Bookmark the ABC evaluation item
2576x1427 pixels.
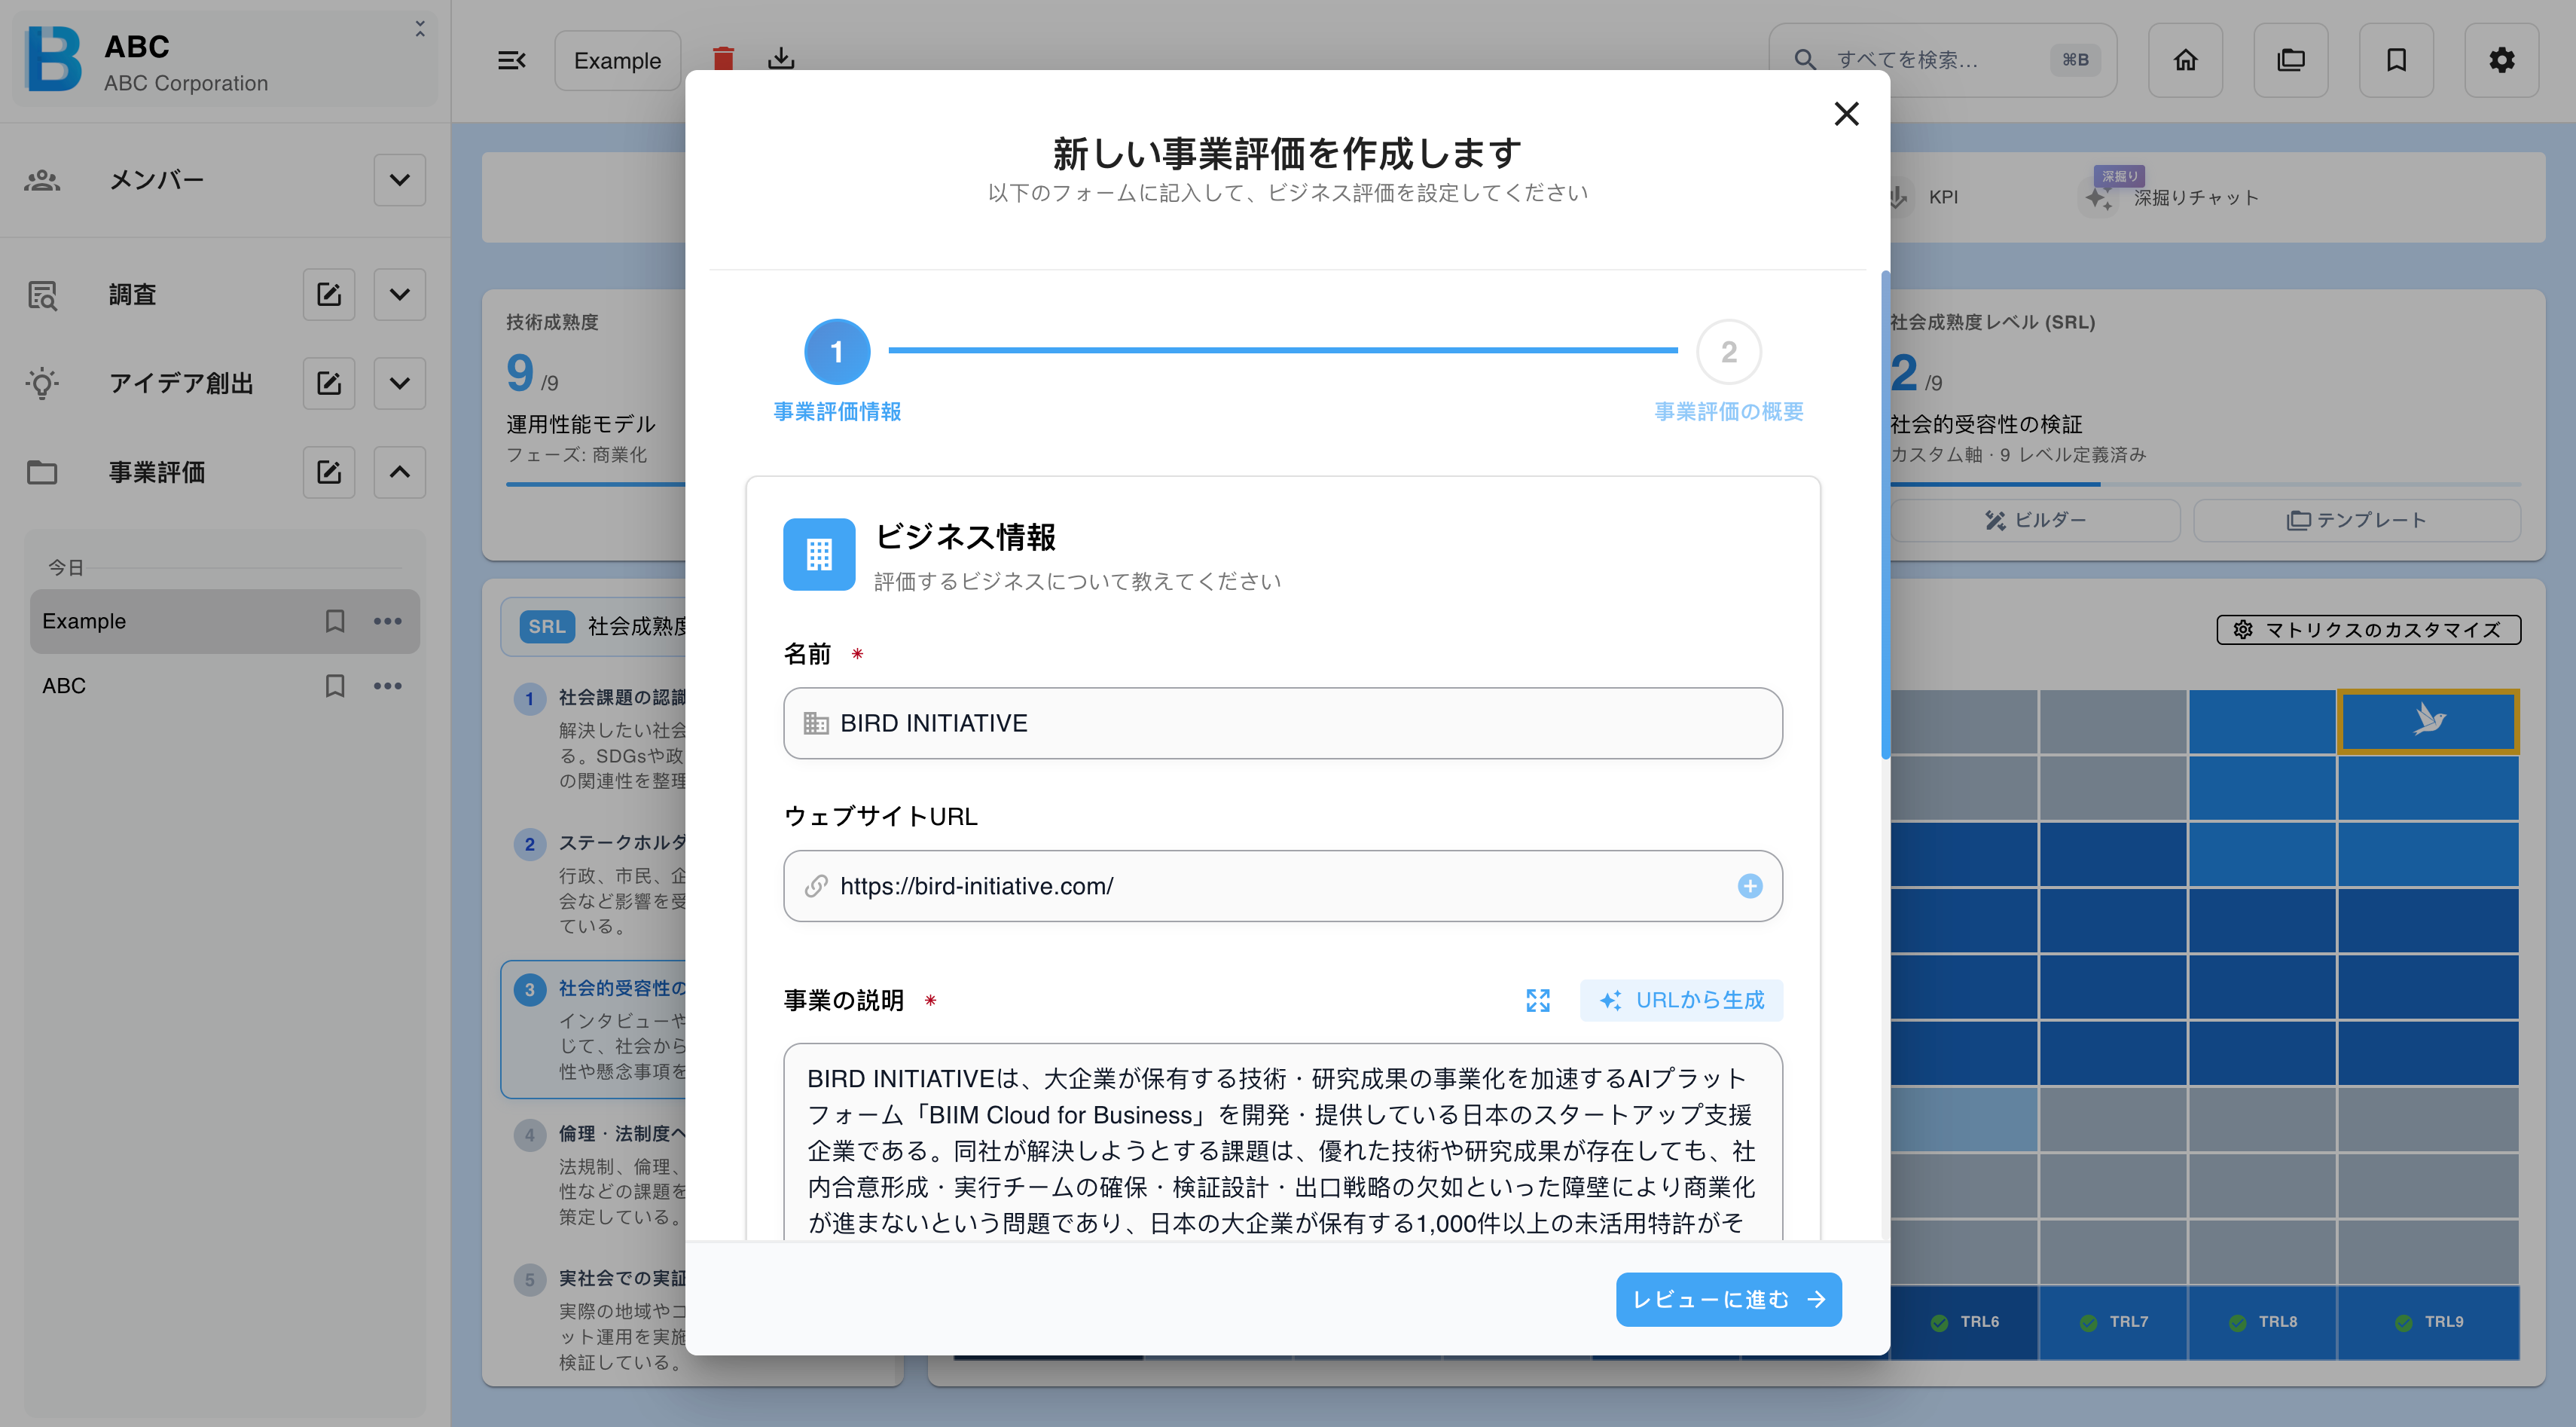(335, 686)
